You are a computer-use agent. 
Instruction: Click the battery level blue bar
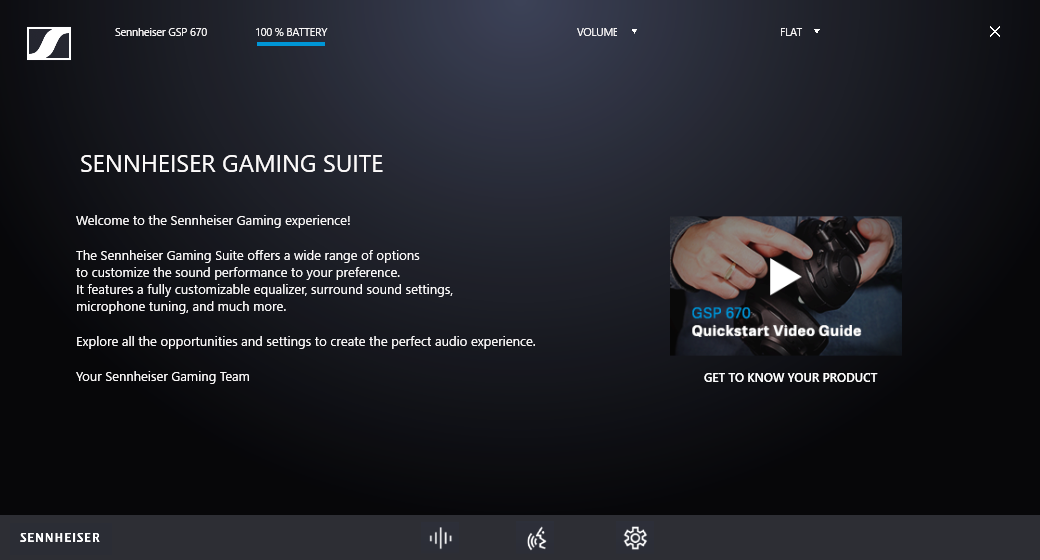click(291, 44)
